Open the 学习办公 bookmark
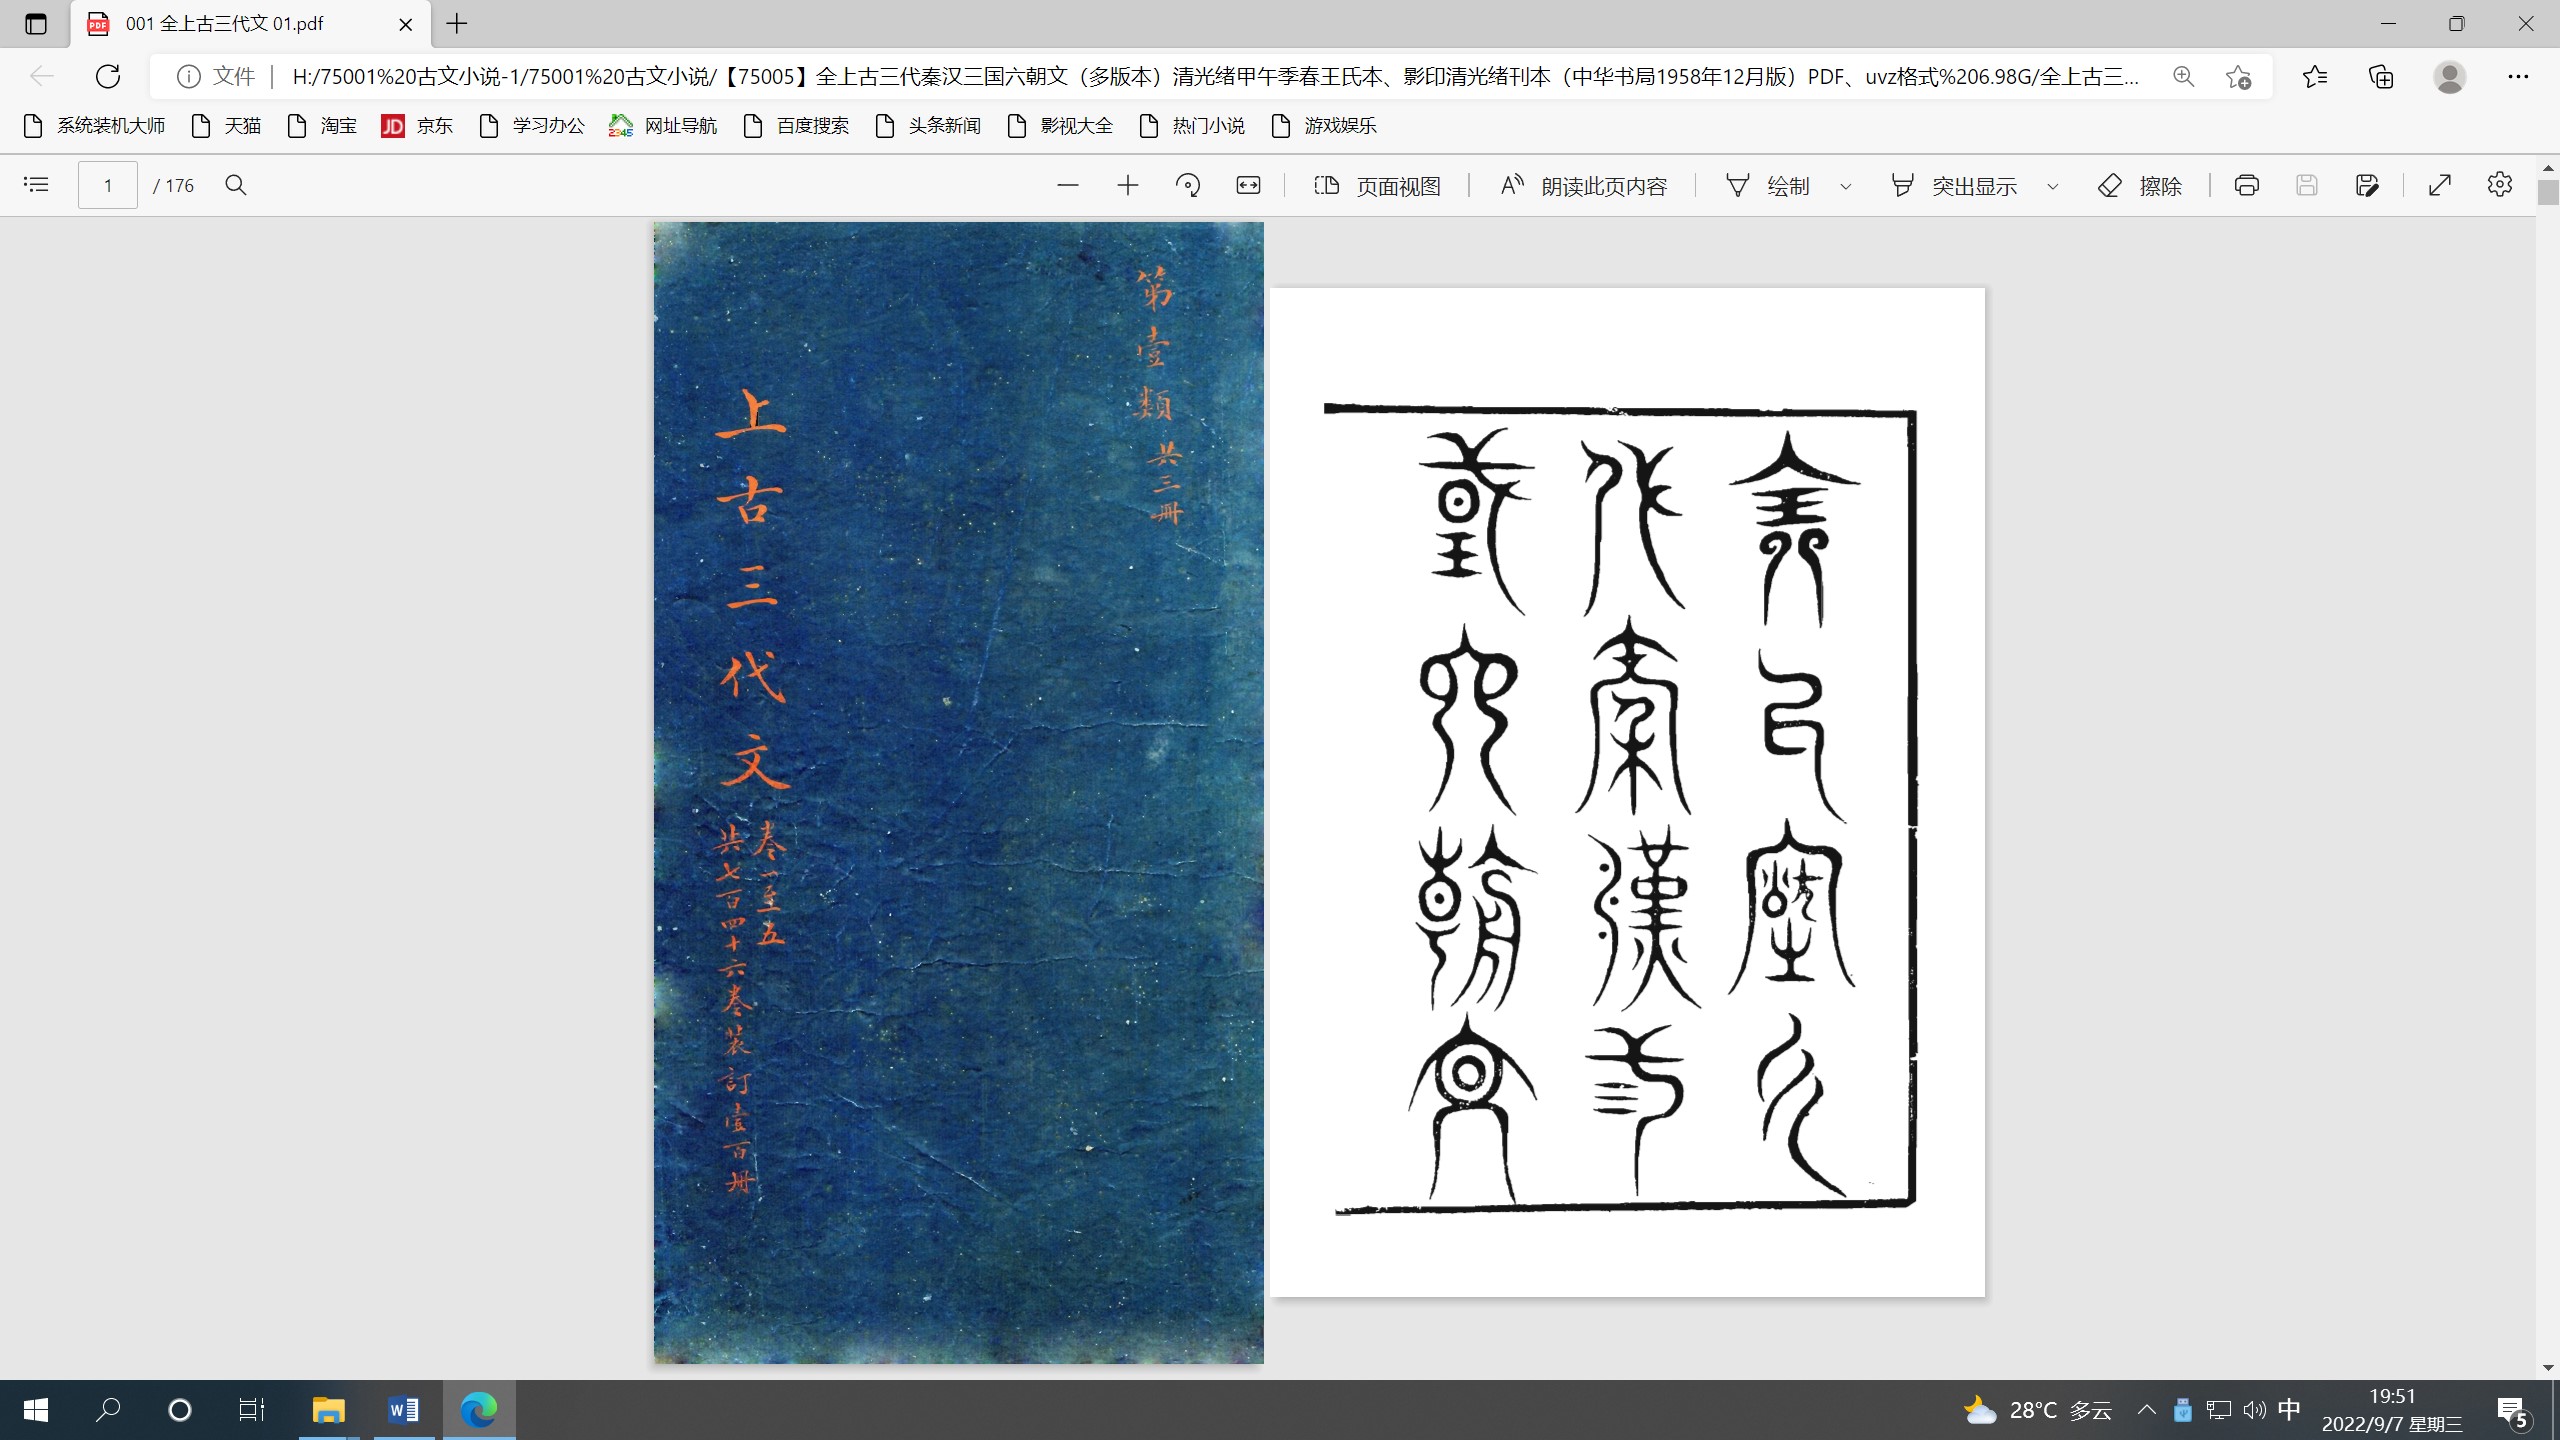 click(x=532, y=126)
